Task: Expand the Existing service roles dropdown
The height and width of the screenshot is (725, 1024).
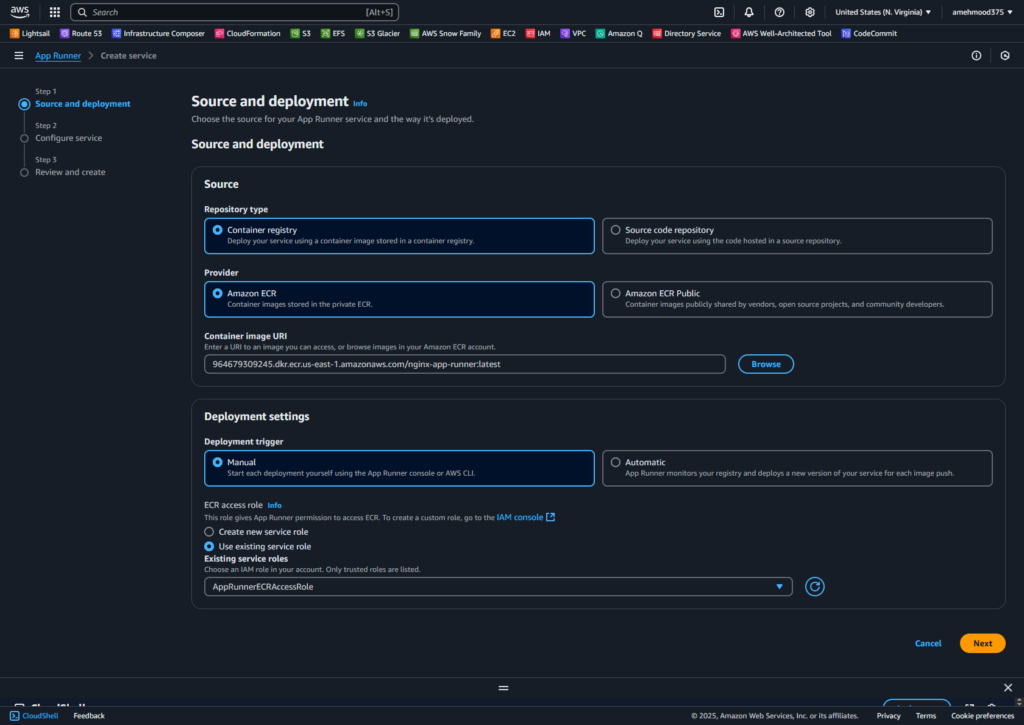Action: pyautogui.click(x=498, y=587)
